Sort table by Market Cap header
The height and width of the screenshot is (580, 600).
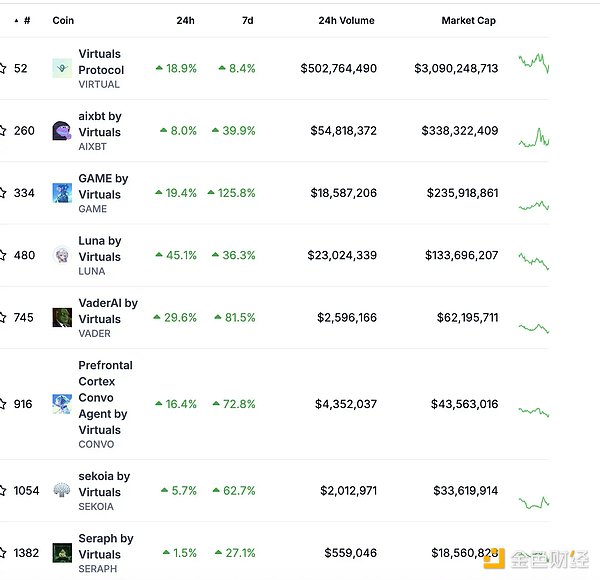(x=469, y=20)
